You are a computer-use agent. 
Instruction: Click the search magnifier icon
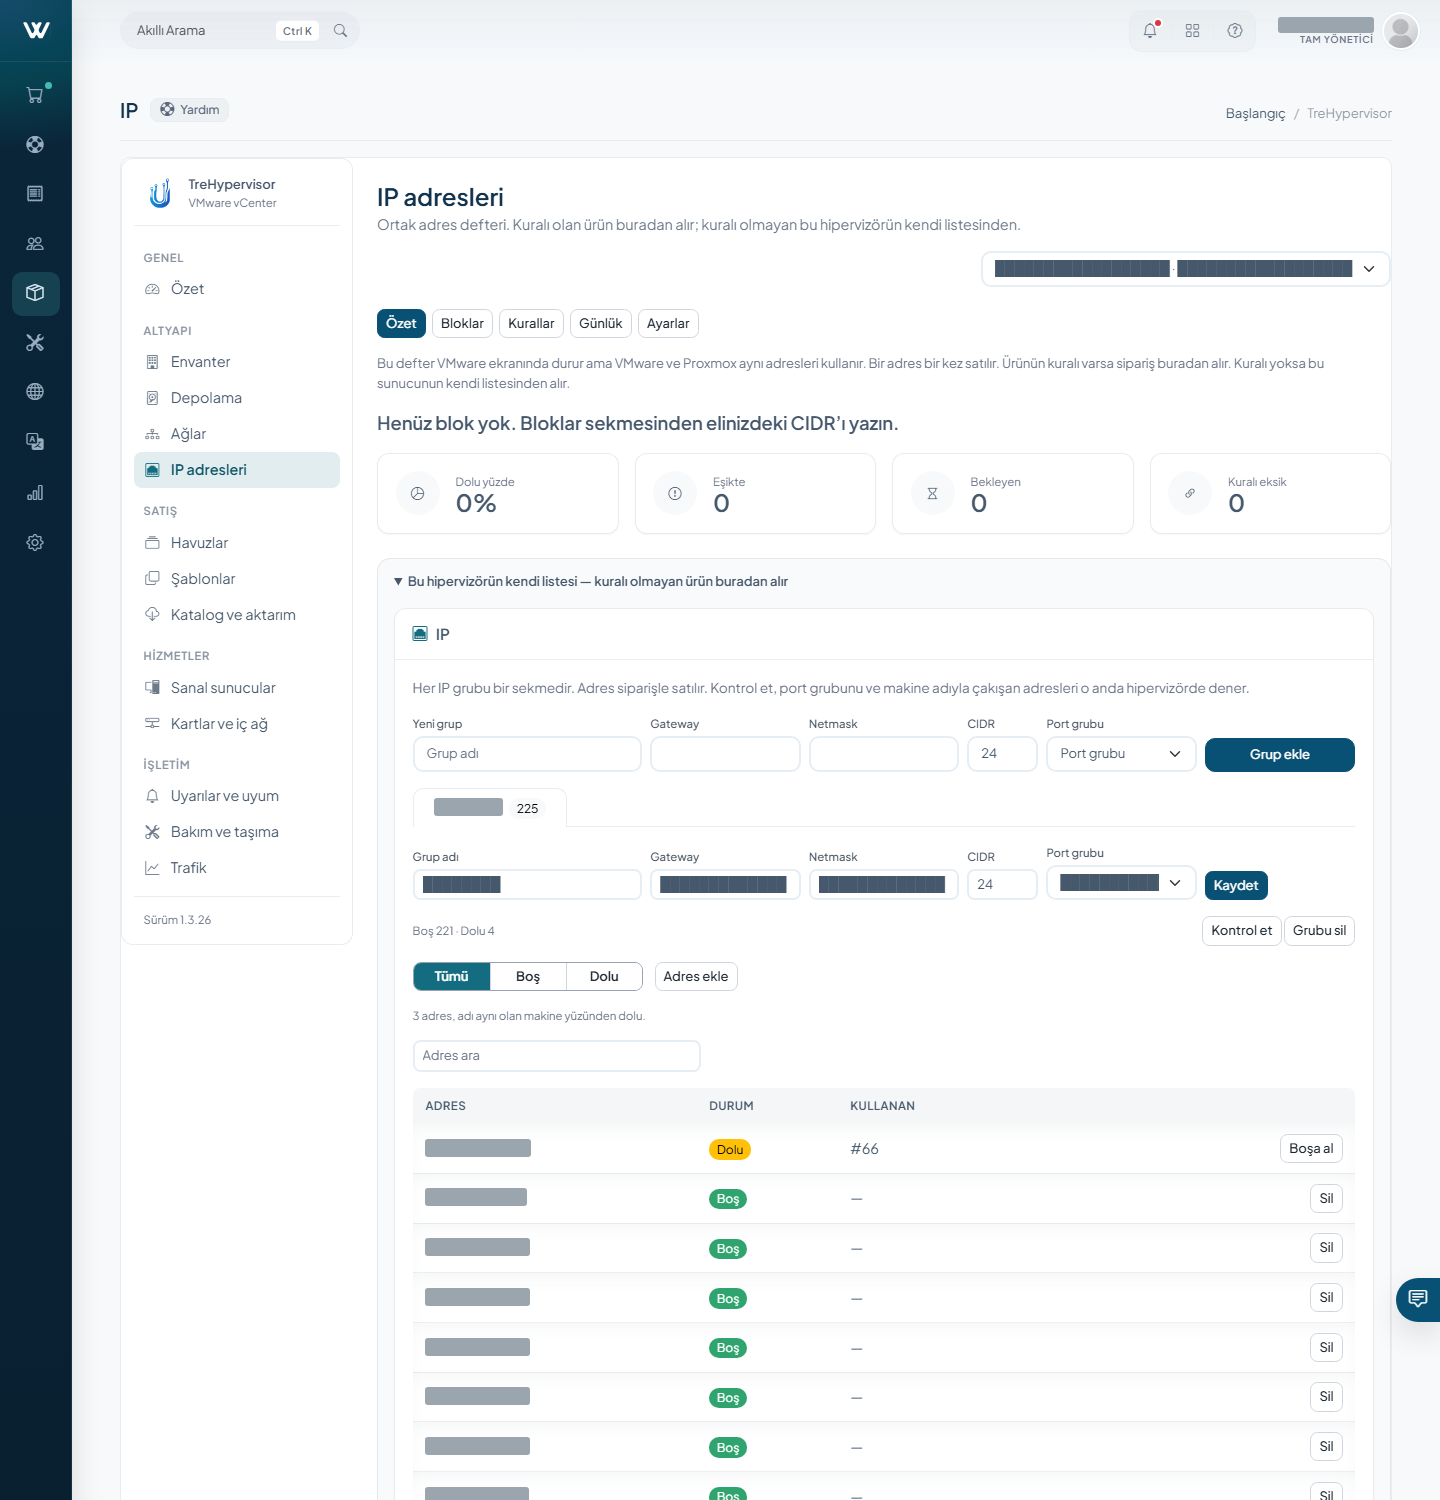click(340, 31)
